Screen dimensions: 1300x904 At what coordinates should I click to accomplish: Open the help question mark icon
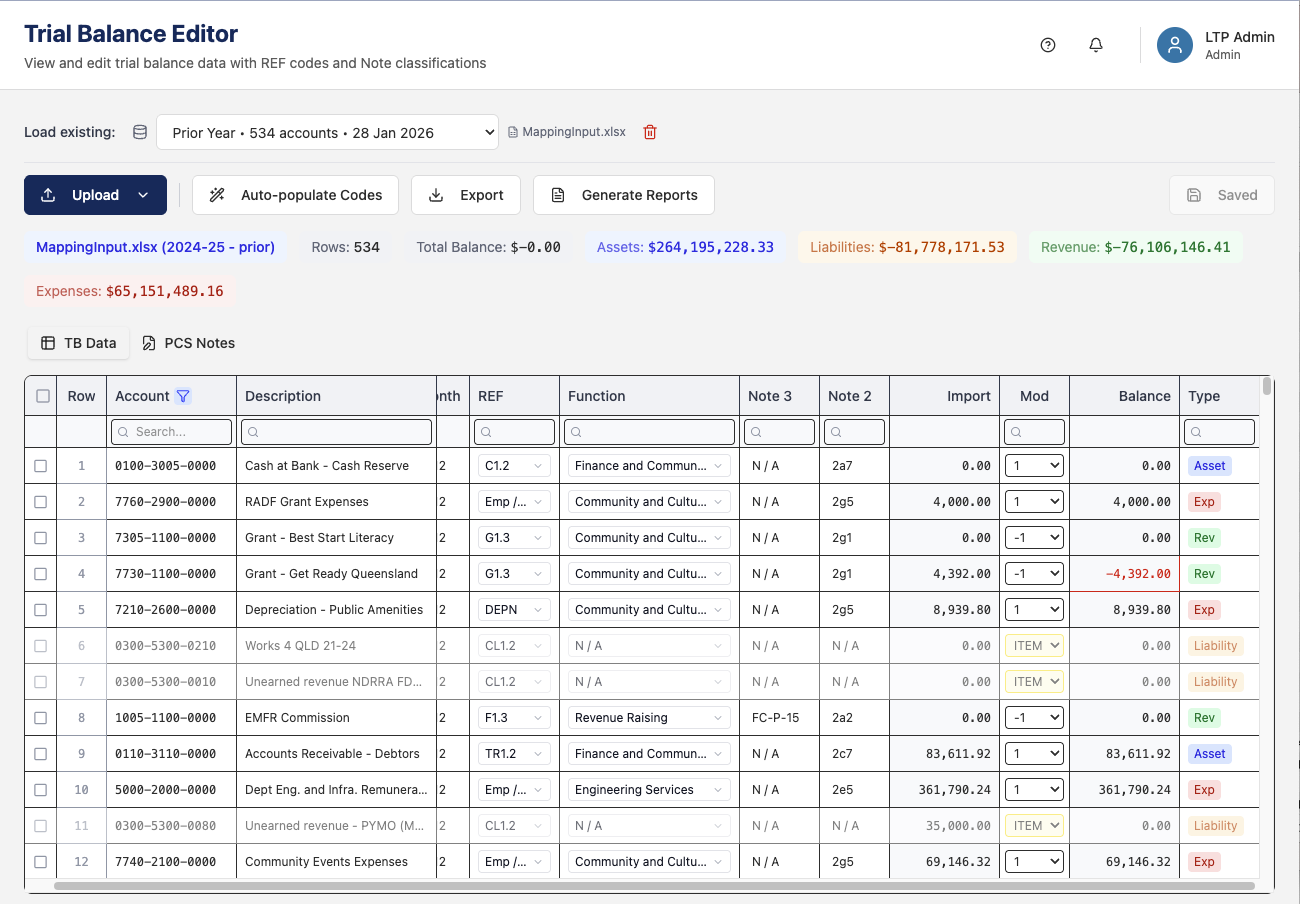(1048, 45)
